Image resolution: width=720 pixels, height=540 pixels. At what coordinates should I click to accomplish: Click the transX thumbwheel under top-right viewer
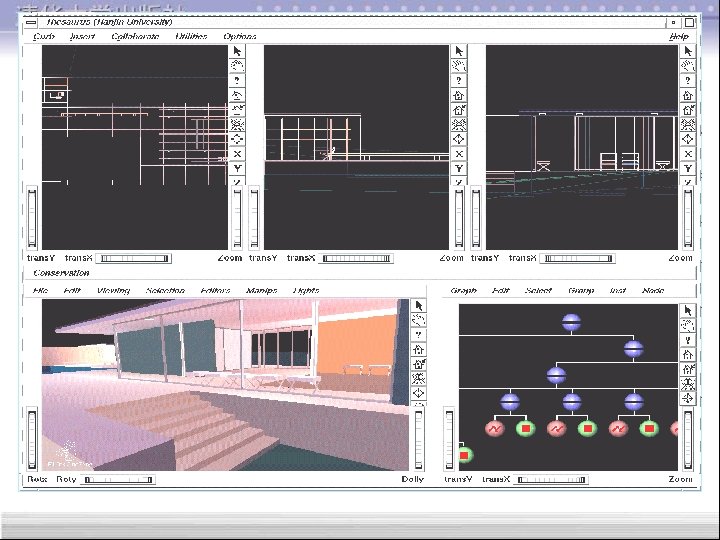point(578,259)
